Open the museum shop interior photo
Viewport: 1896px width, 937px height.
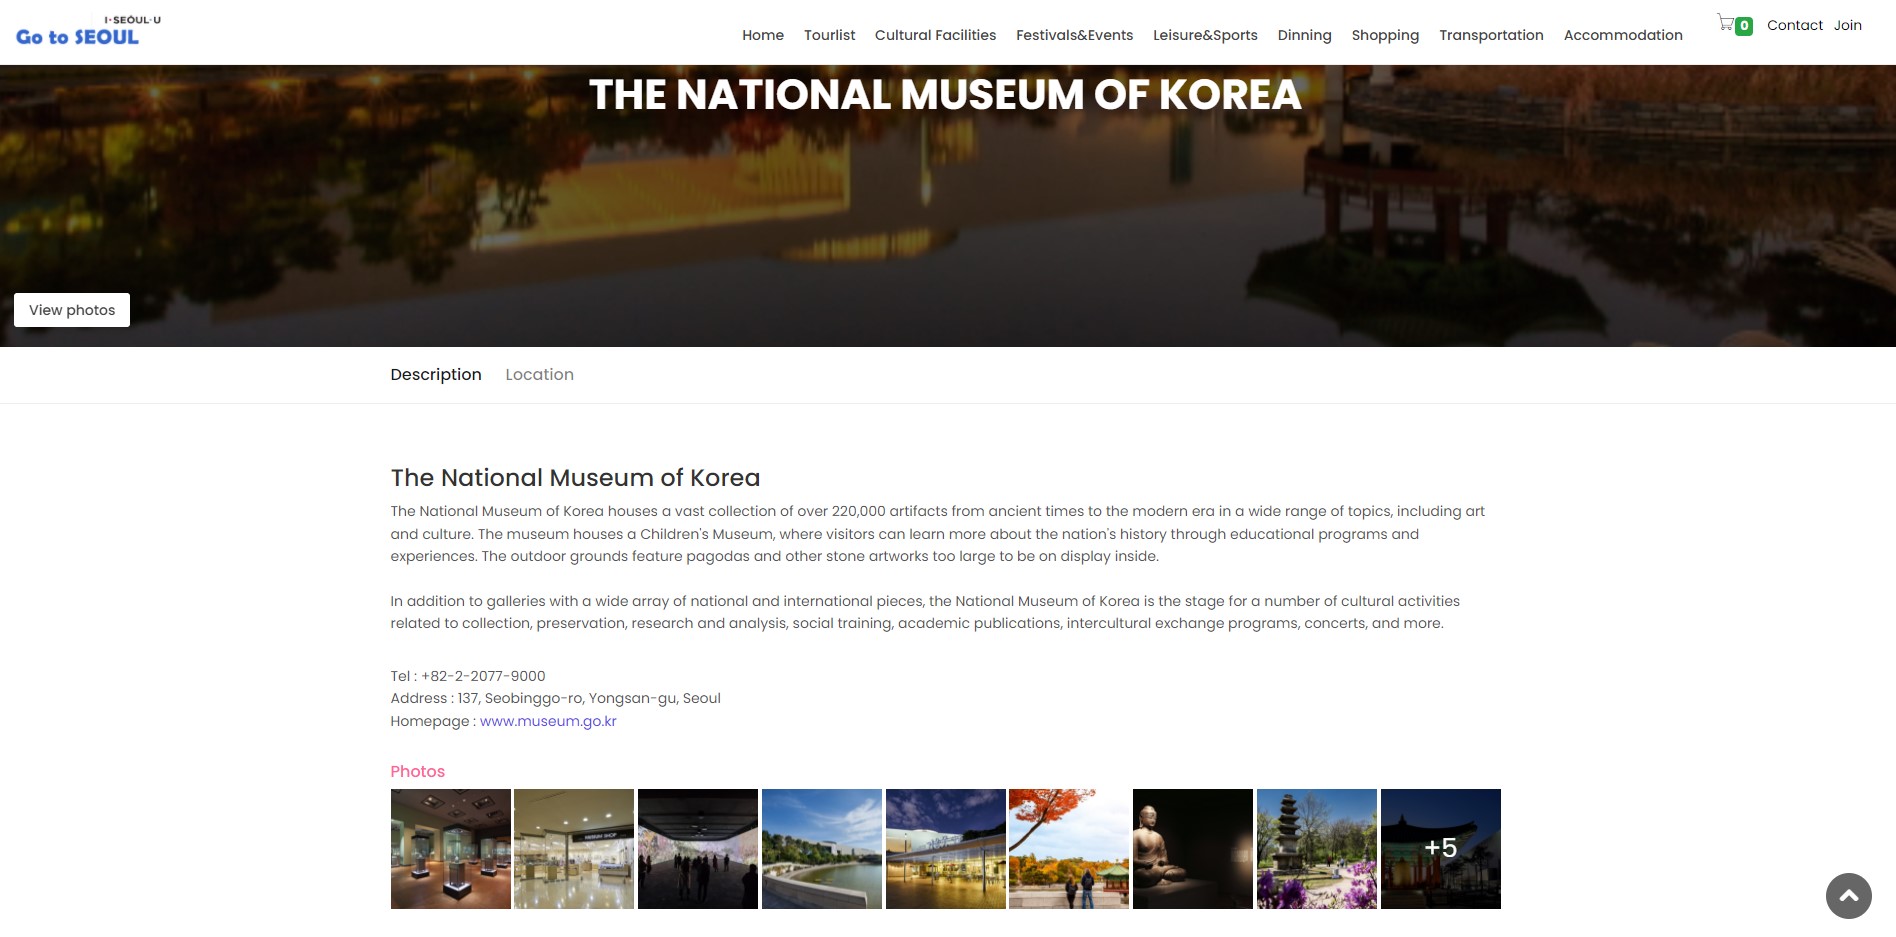coord(574,849)
